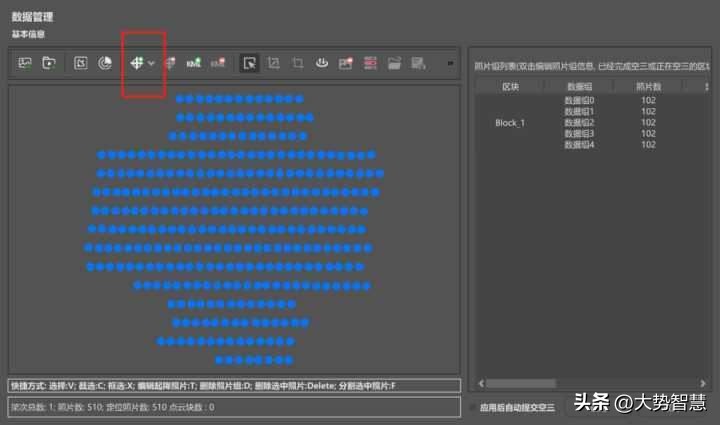Click the red list rows icon
The width and height of the screenshot is (720, 425).
(x=370, y=63)
